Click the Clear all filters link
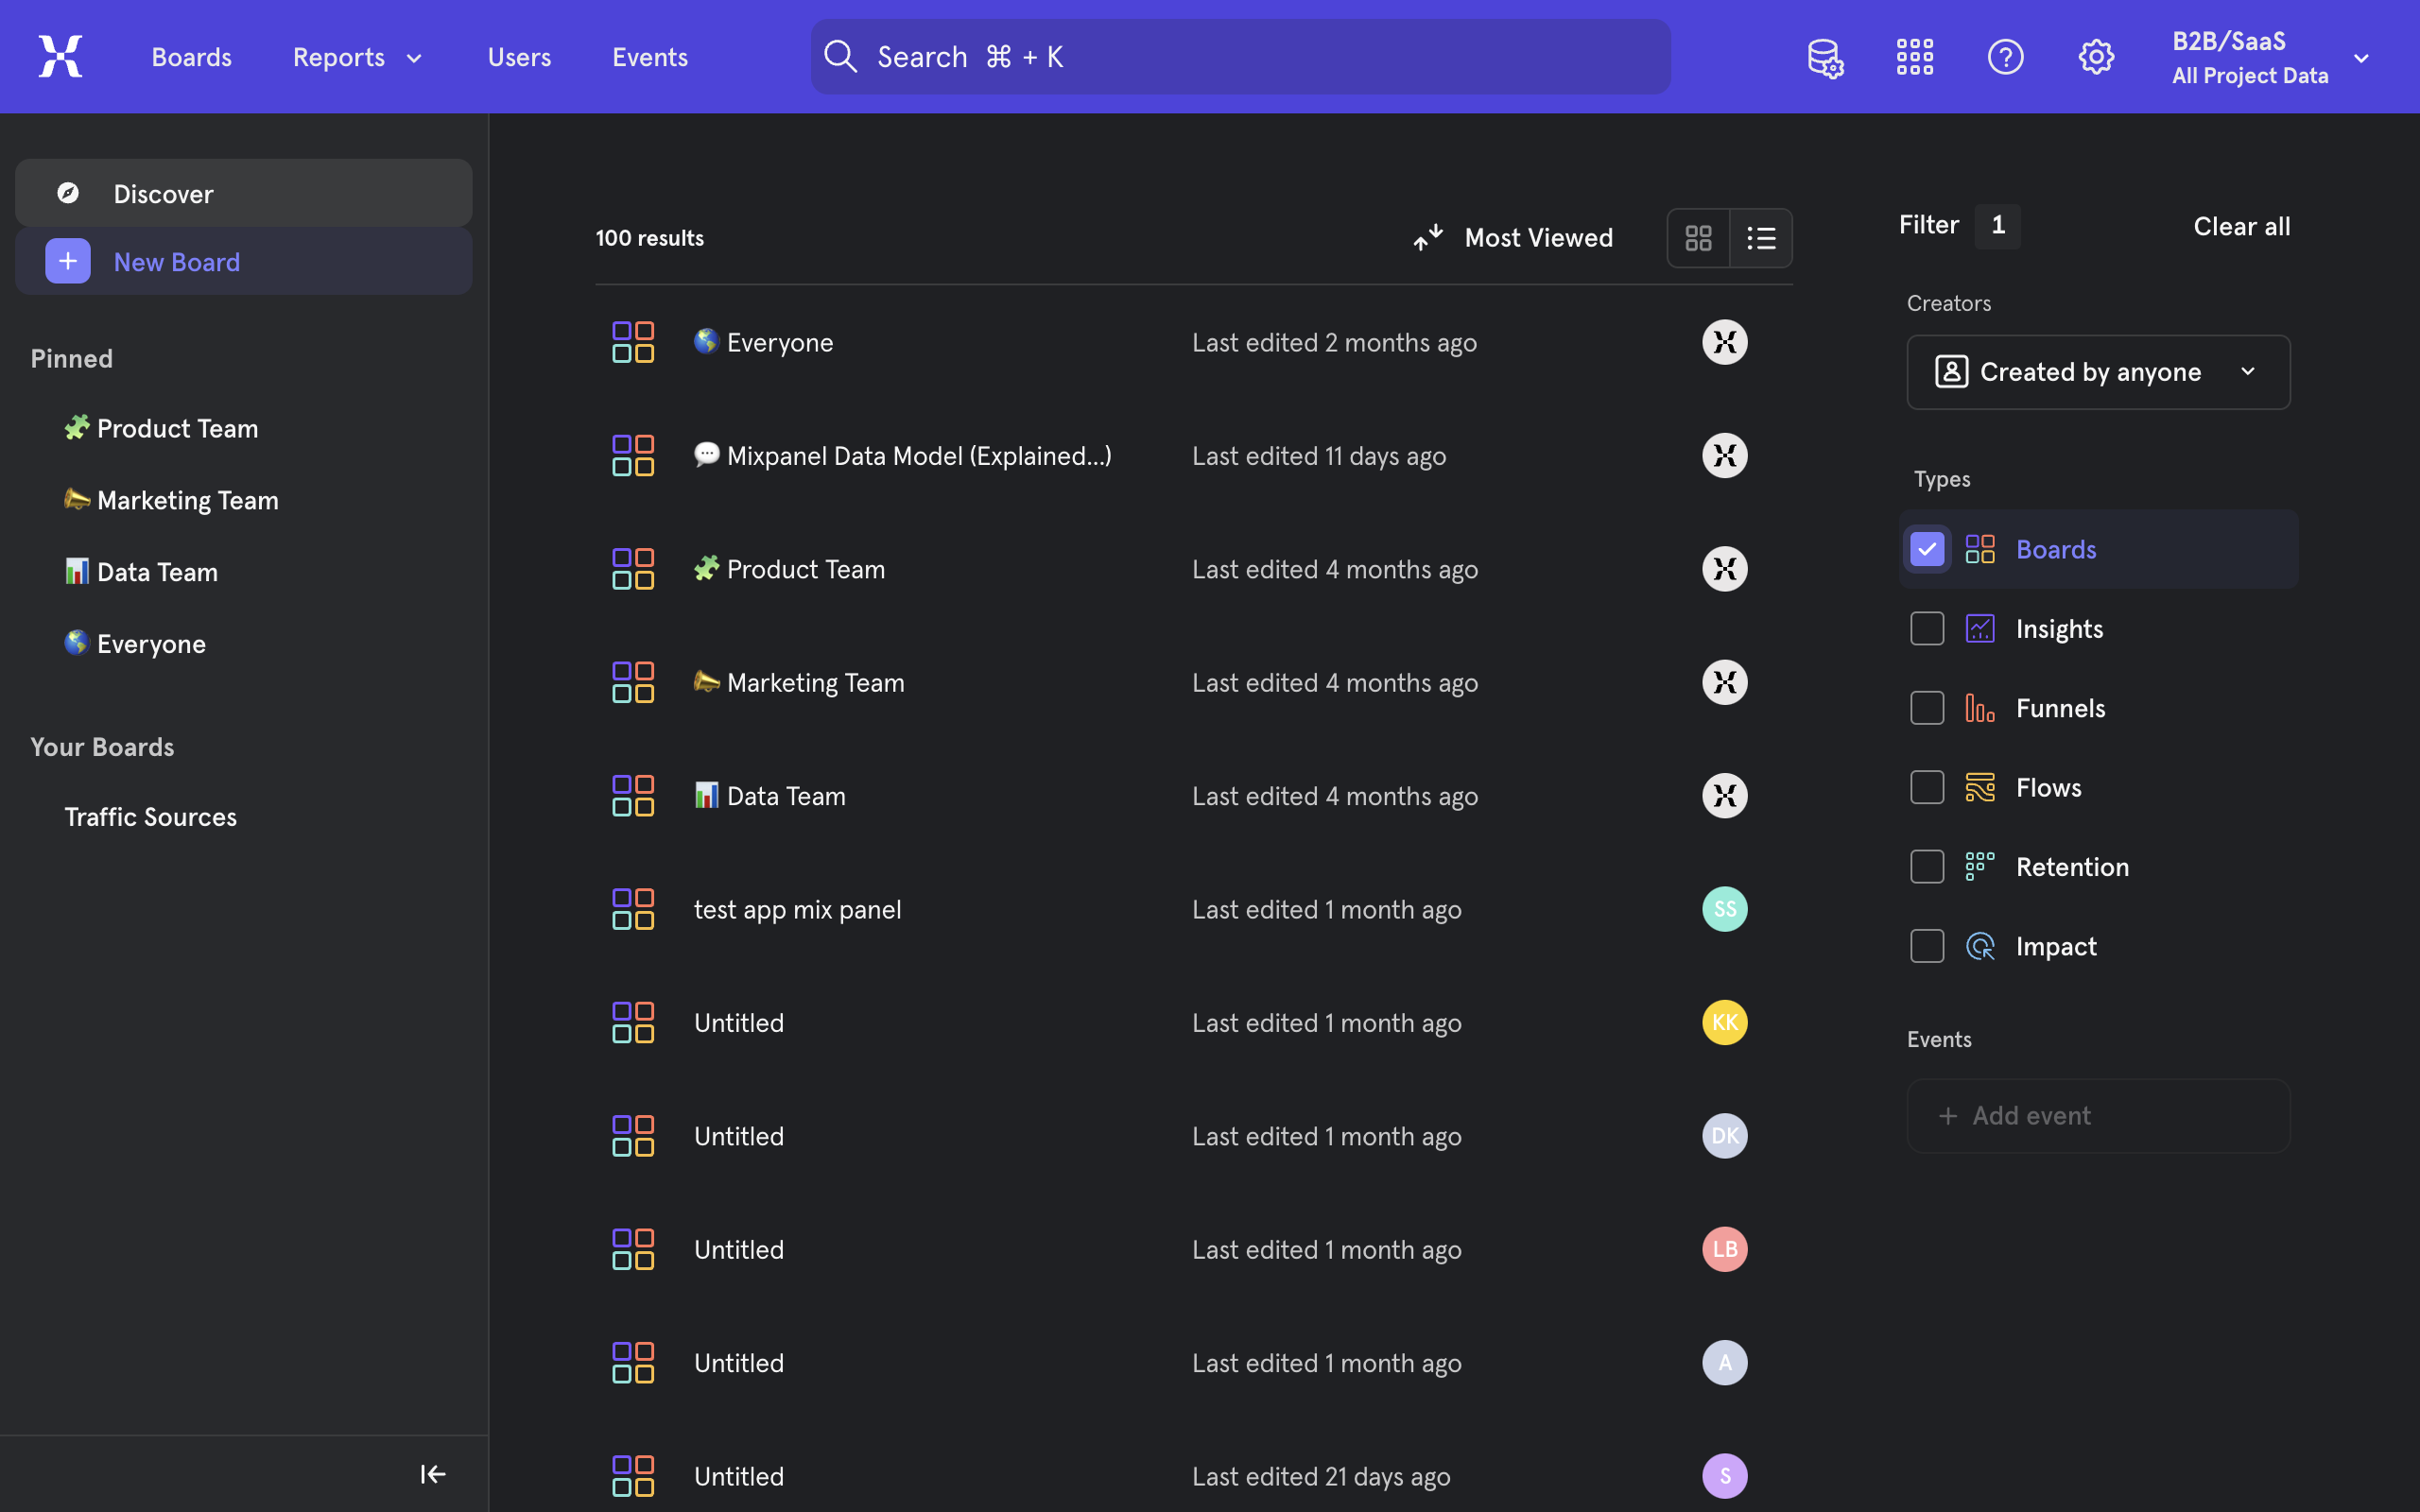The image size is (2420, 1512). point(2241,226)
